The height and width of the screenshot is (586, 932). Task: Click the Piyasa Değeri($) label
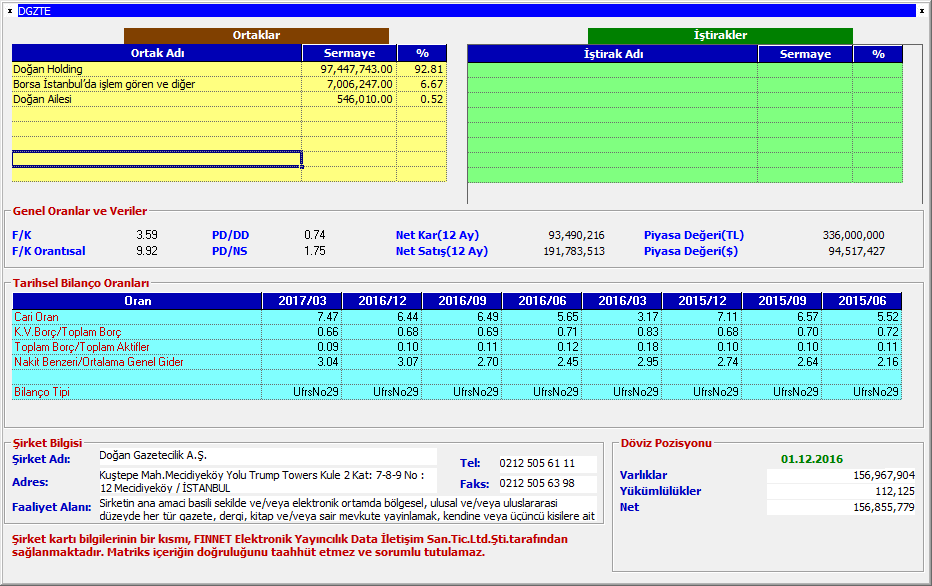click(x=691, y=251)
